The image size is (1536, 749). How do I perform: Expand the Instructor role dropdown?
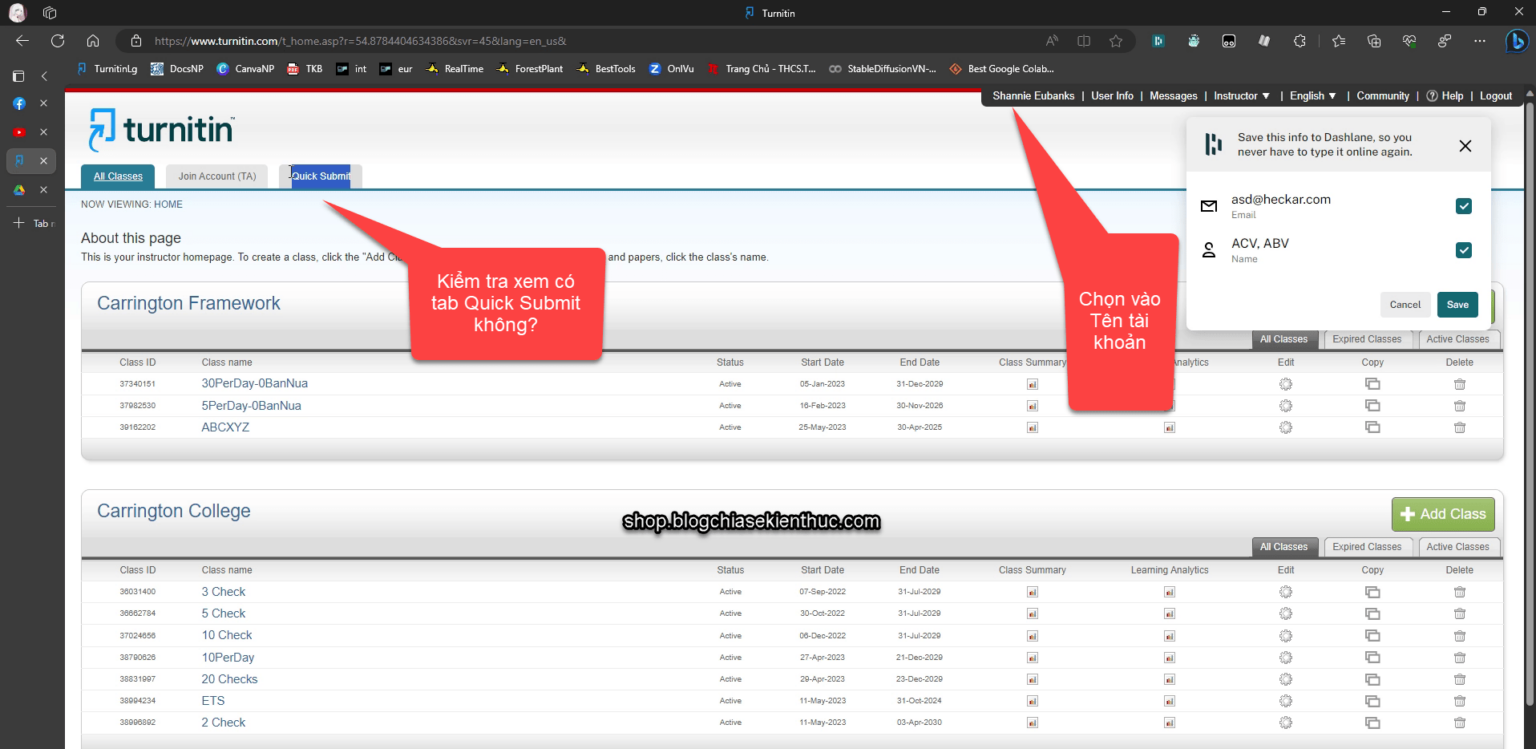(1241, 96)
